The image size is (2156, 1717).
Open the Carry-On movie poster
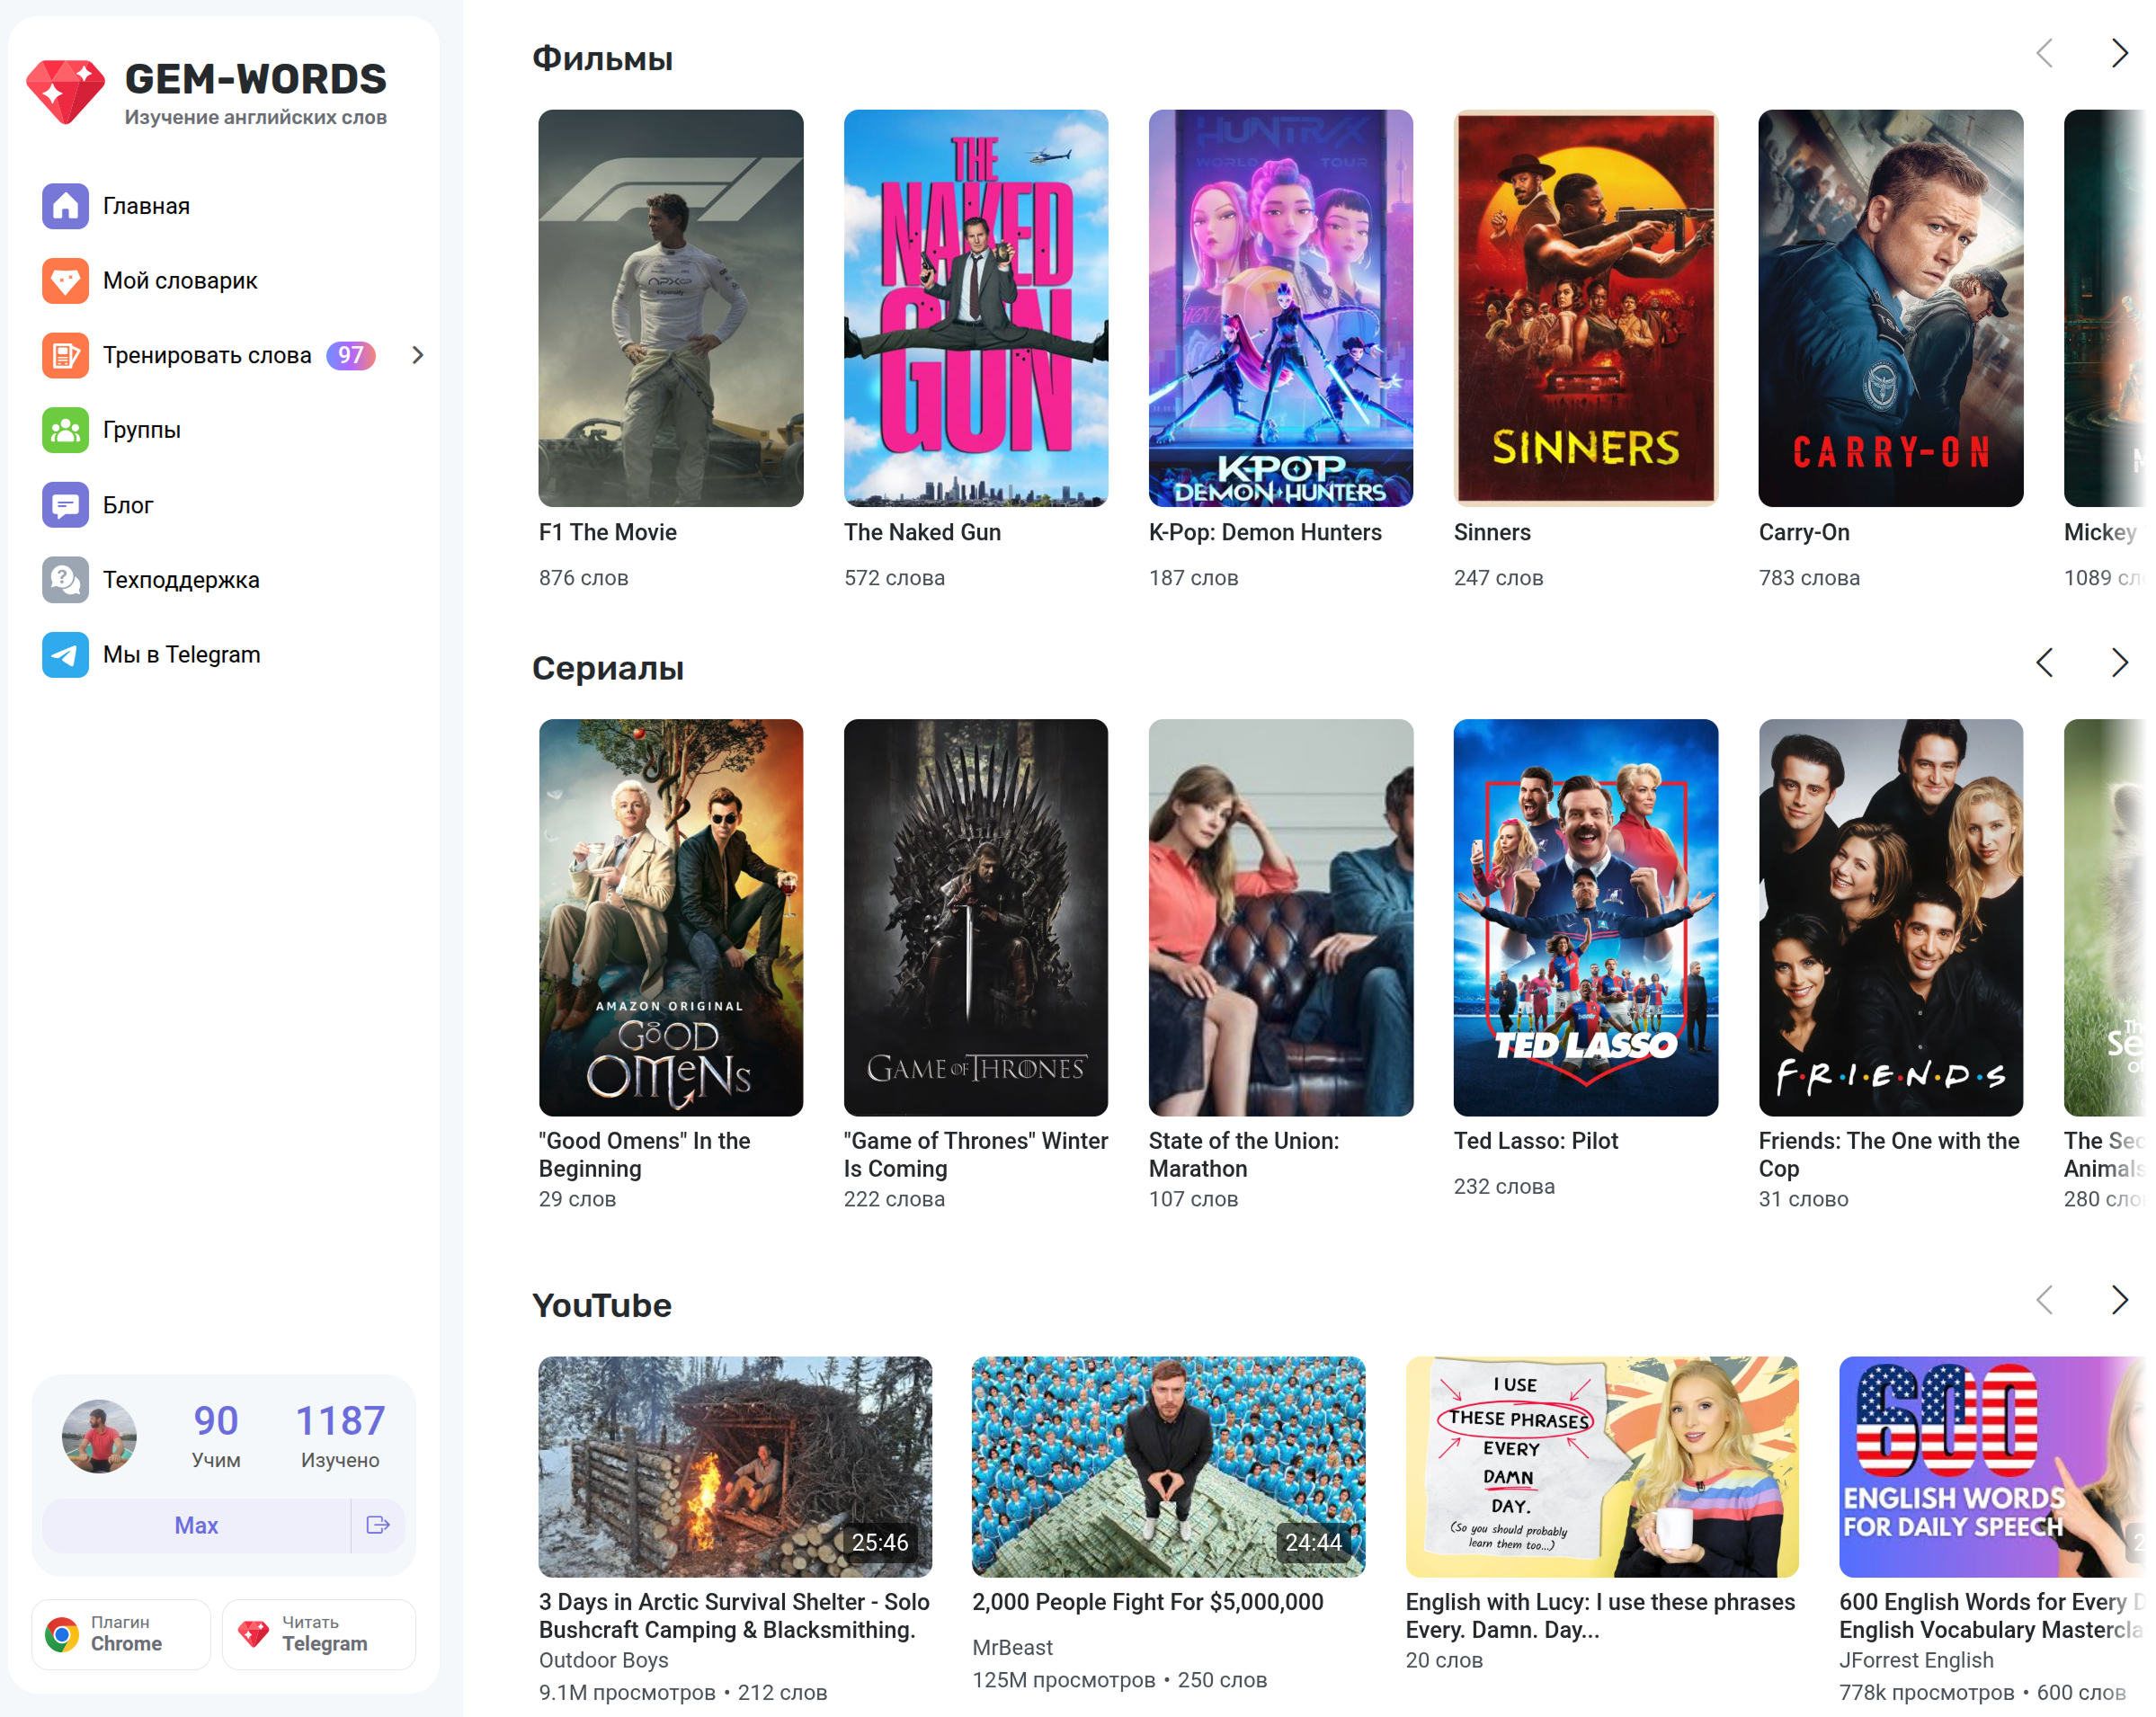pos(1891,308)
